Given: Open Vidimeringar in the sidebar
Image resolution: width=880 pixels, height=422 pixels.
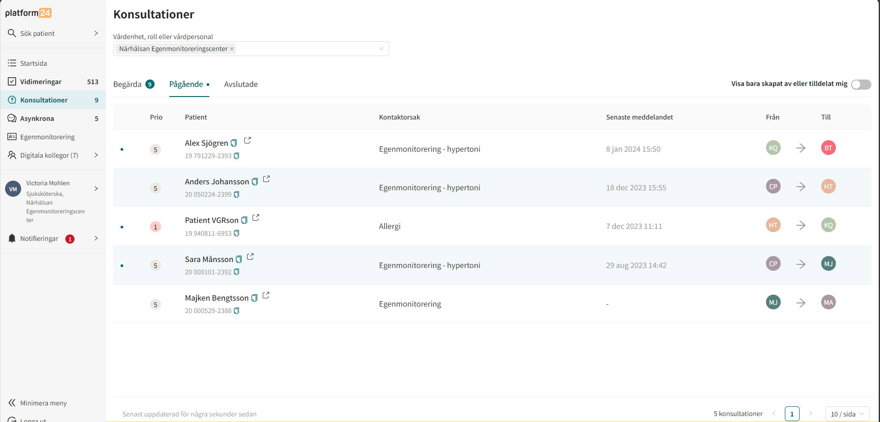Looking at the screenshot, I should (41, 81).
